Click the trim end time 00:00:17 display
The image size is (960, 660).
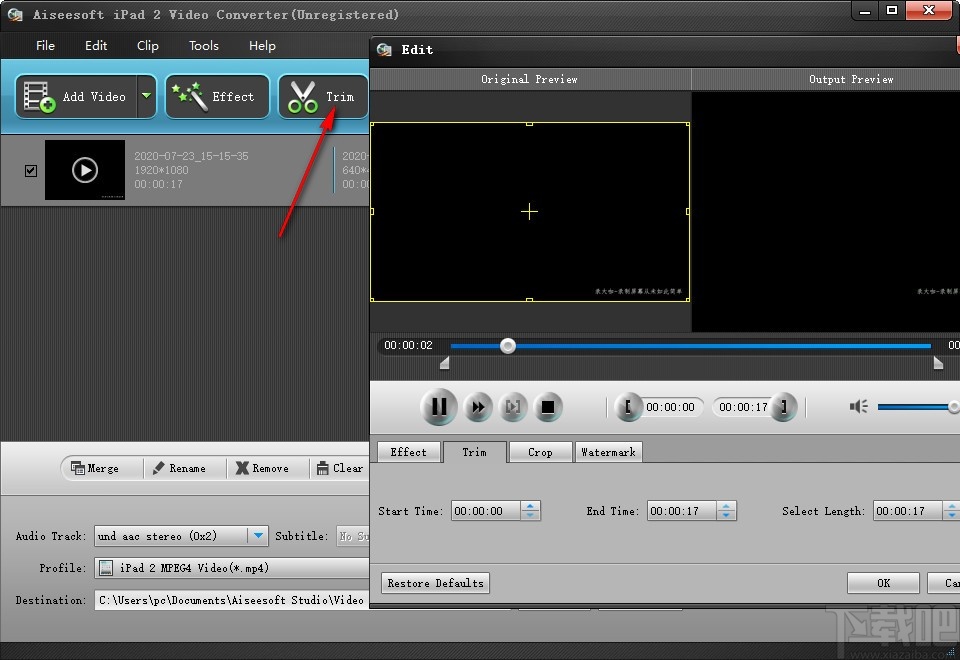coord(743,407)
